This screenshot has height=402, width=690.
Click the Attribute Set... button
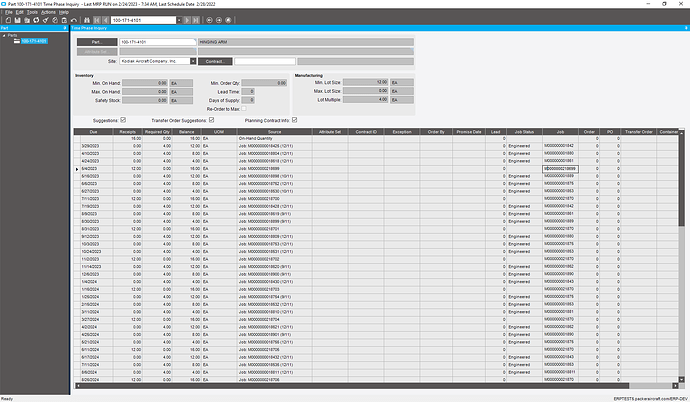tap(97, 51)
